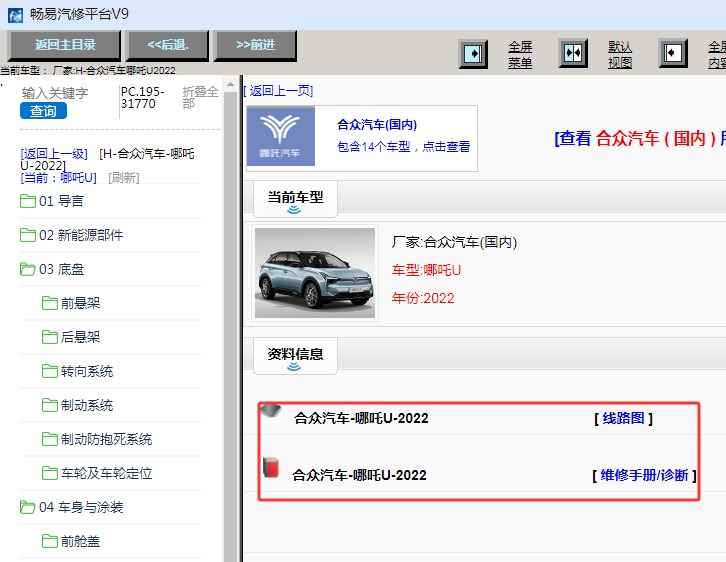Click folder icon beside 前舱盖
The height and width of the screenshot is (562, 726).
(50, 541)
